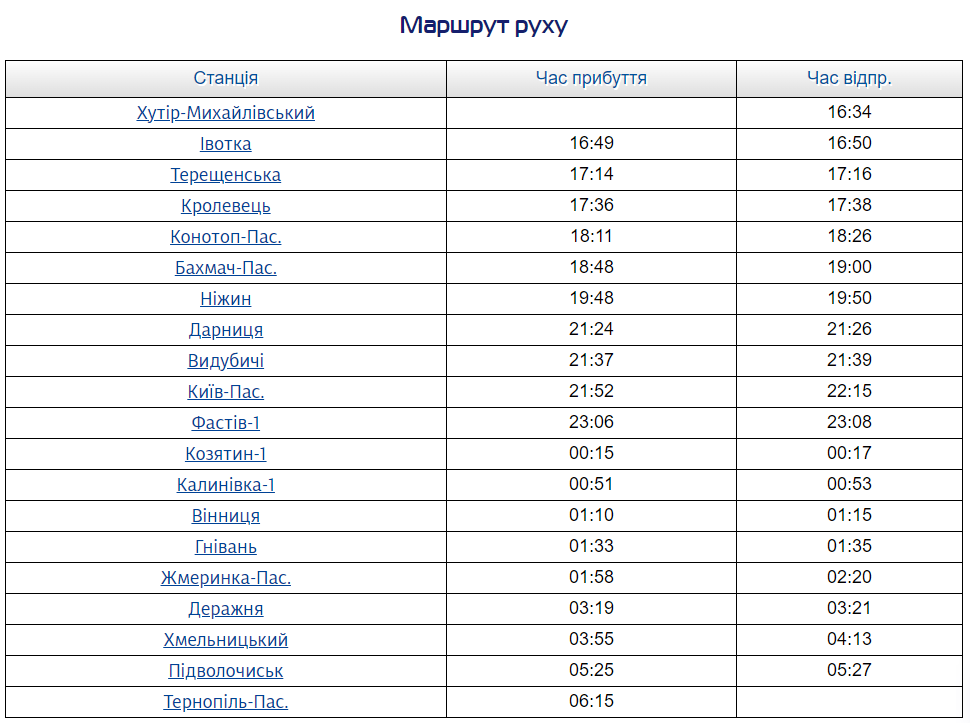Click the Час прибуття column header

coord(591,79)
